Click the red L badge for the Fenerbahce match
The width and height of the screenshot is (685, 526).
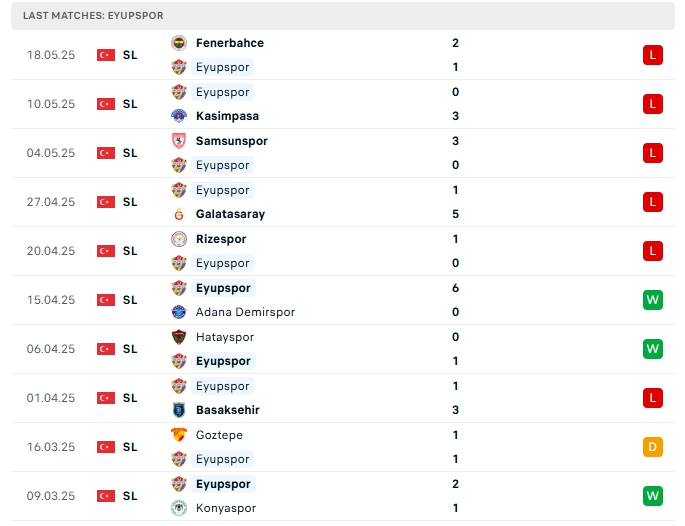(x=653, y=55)
